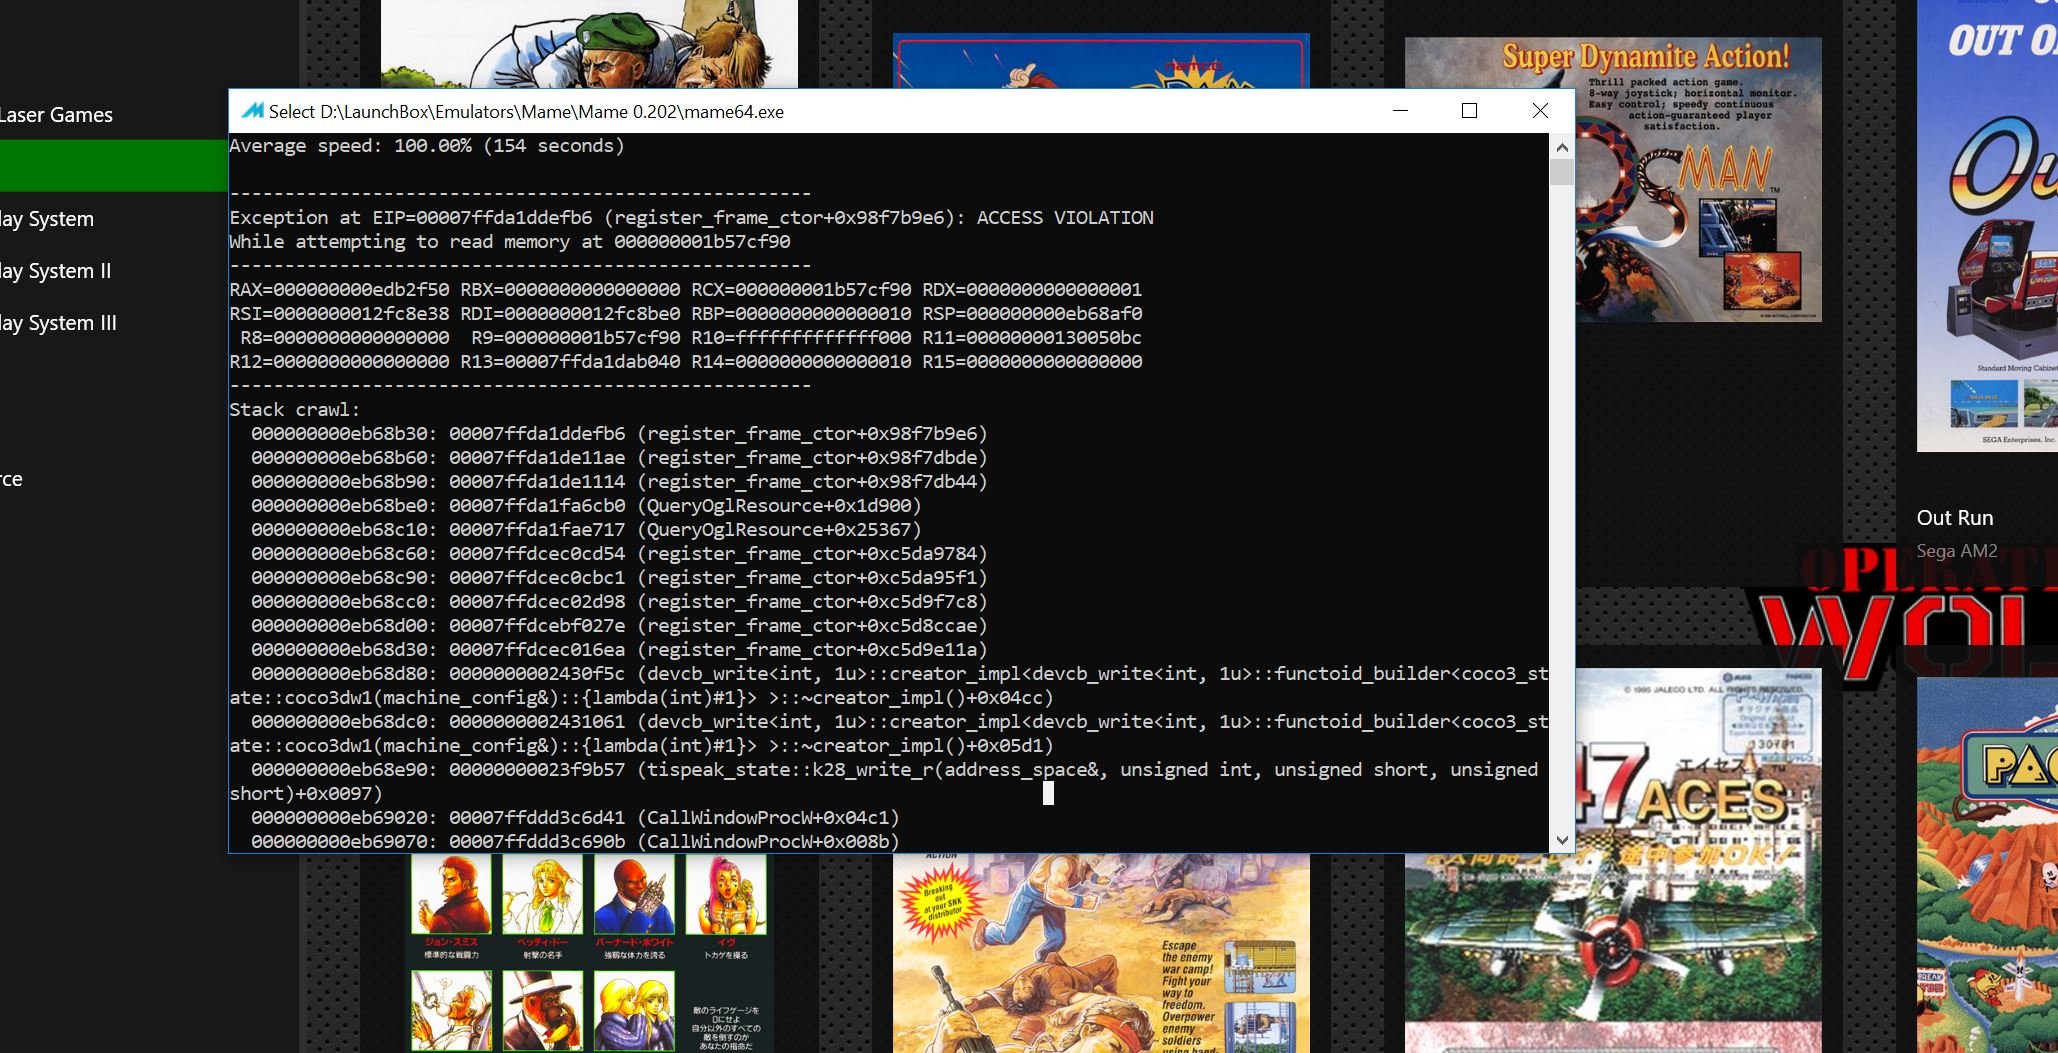Select Play System III in sidebar
Image resolution: width=2058 pixels, height=1053 pixels.
[x=59, y=323]
